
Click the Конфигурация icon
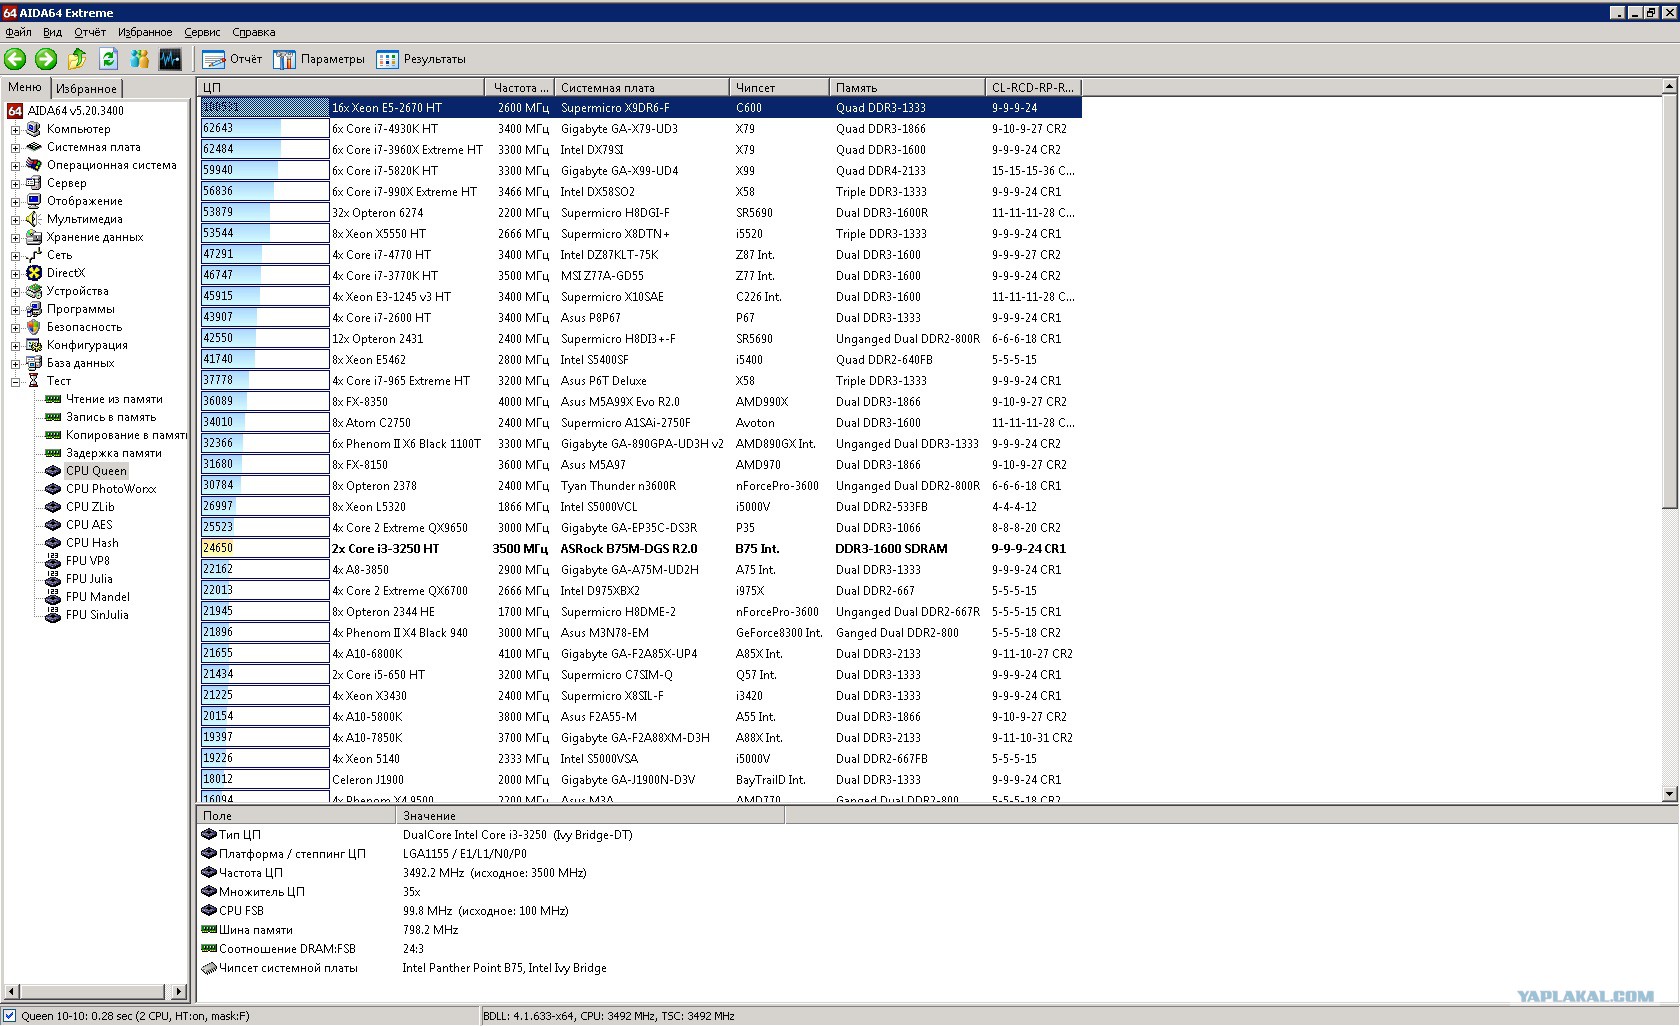point(34,345)
